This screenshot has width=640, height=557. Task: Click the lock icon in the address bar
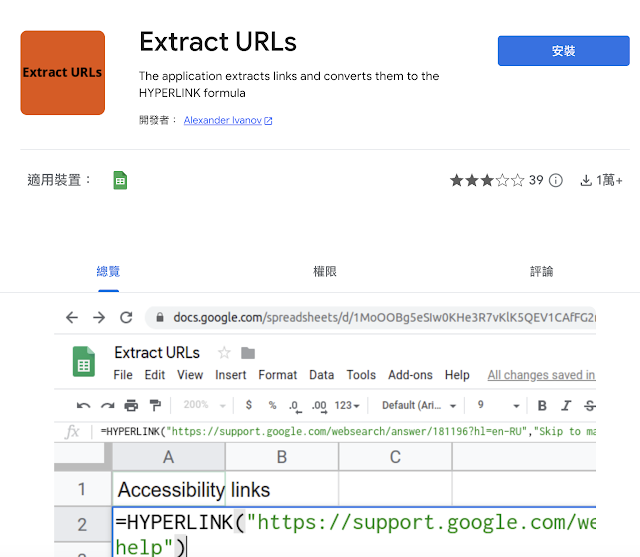pyautogui.click(x=160, y=317)
